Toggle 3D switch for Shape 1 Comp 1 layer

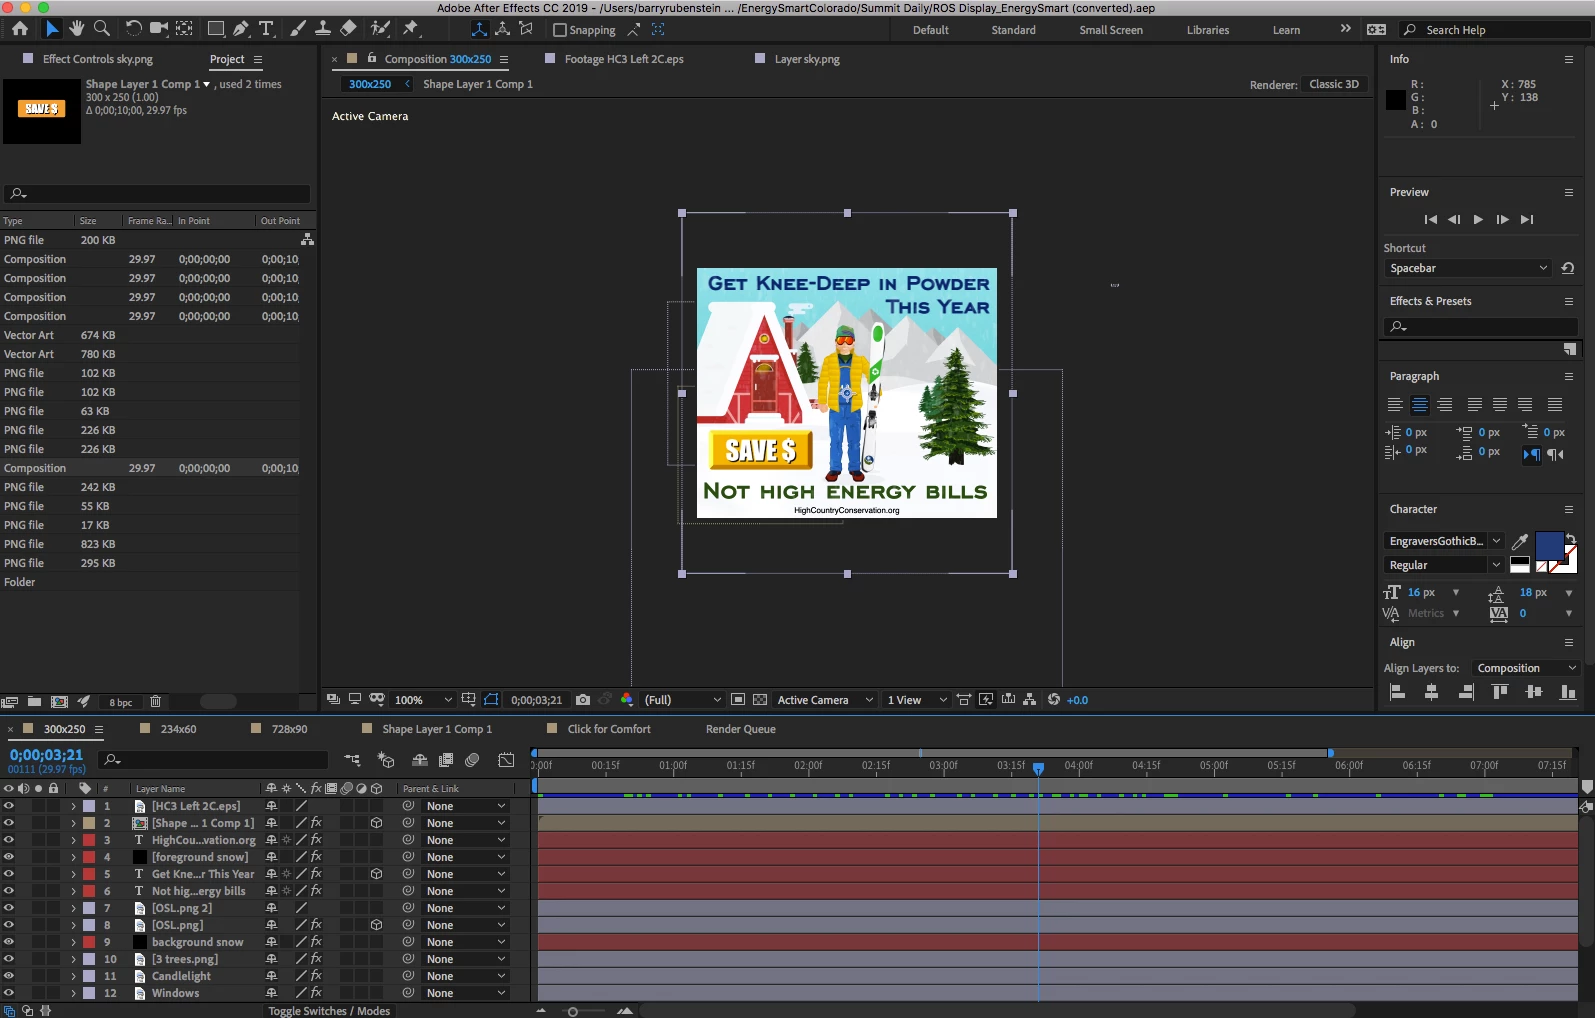[x=376, y=823]
